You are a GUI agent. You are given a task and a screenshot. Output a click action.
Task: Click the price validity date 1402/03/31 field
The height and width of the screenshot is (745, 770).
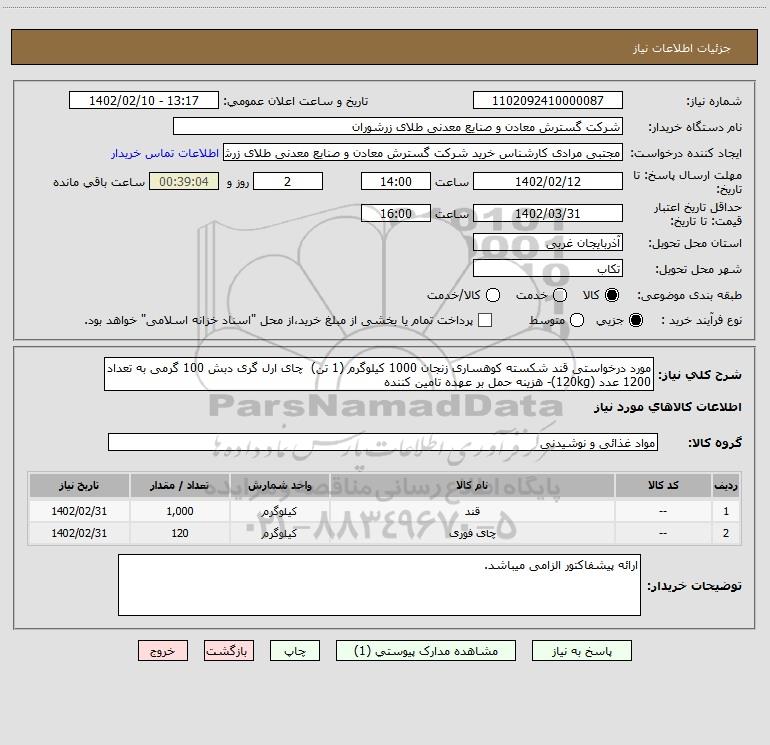(x=548, y=213)
